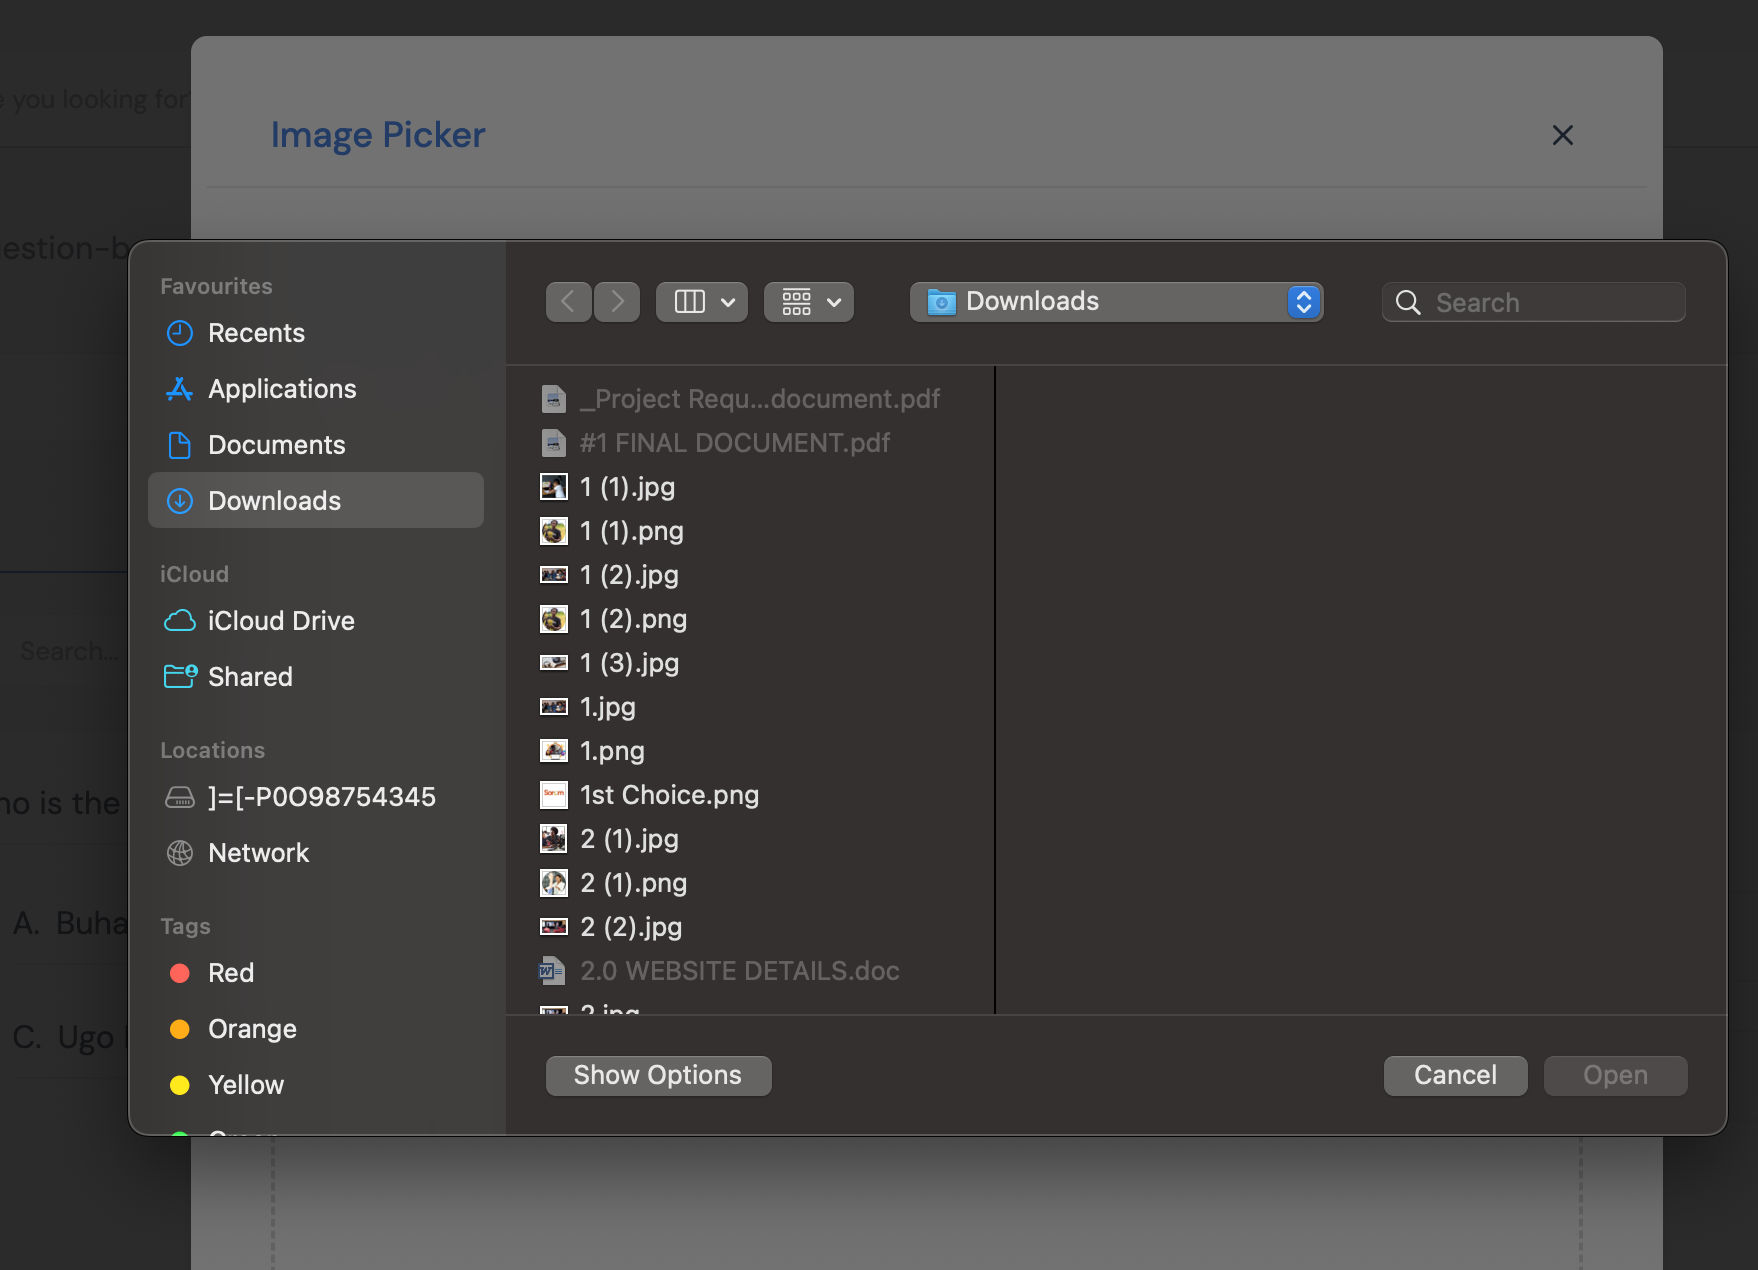Click the back navigation arrow
This screenshot has height=1270, width=1758.
coord(568,302)
